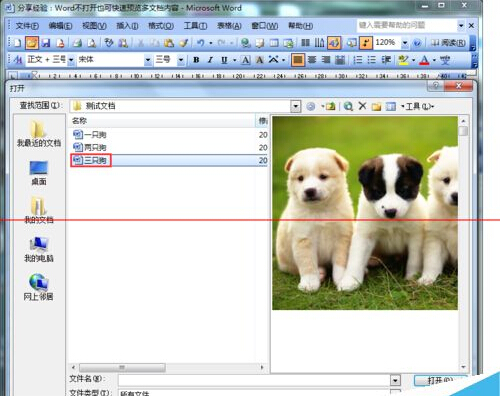
Task: Open the Style dropdown showing 正文 + 三号
Action: [71, 60]
